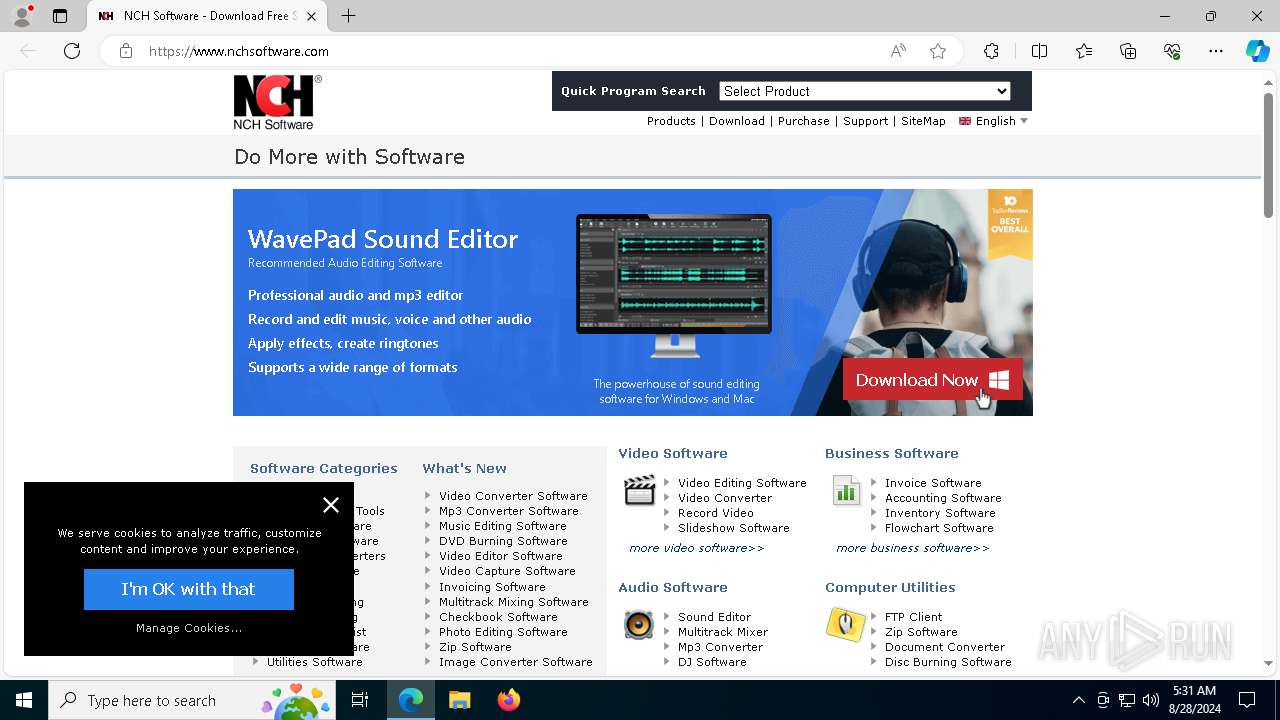Viewport: 1280px width, 720px height.
Task: Add this page to favorites star
Action: tap(938, 51)
